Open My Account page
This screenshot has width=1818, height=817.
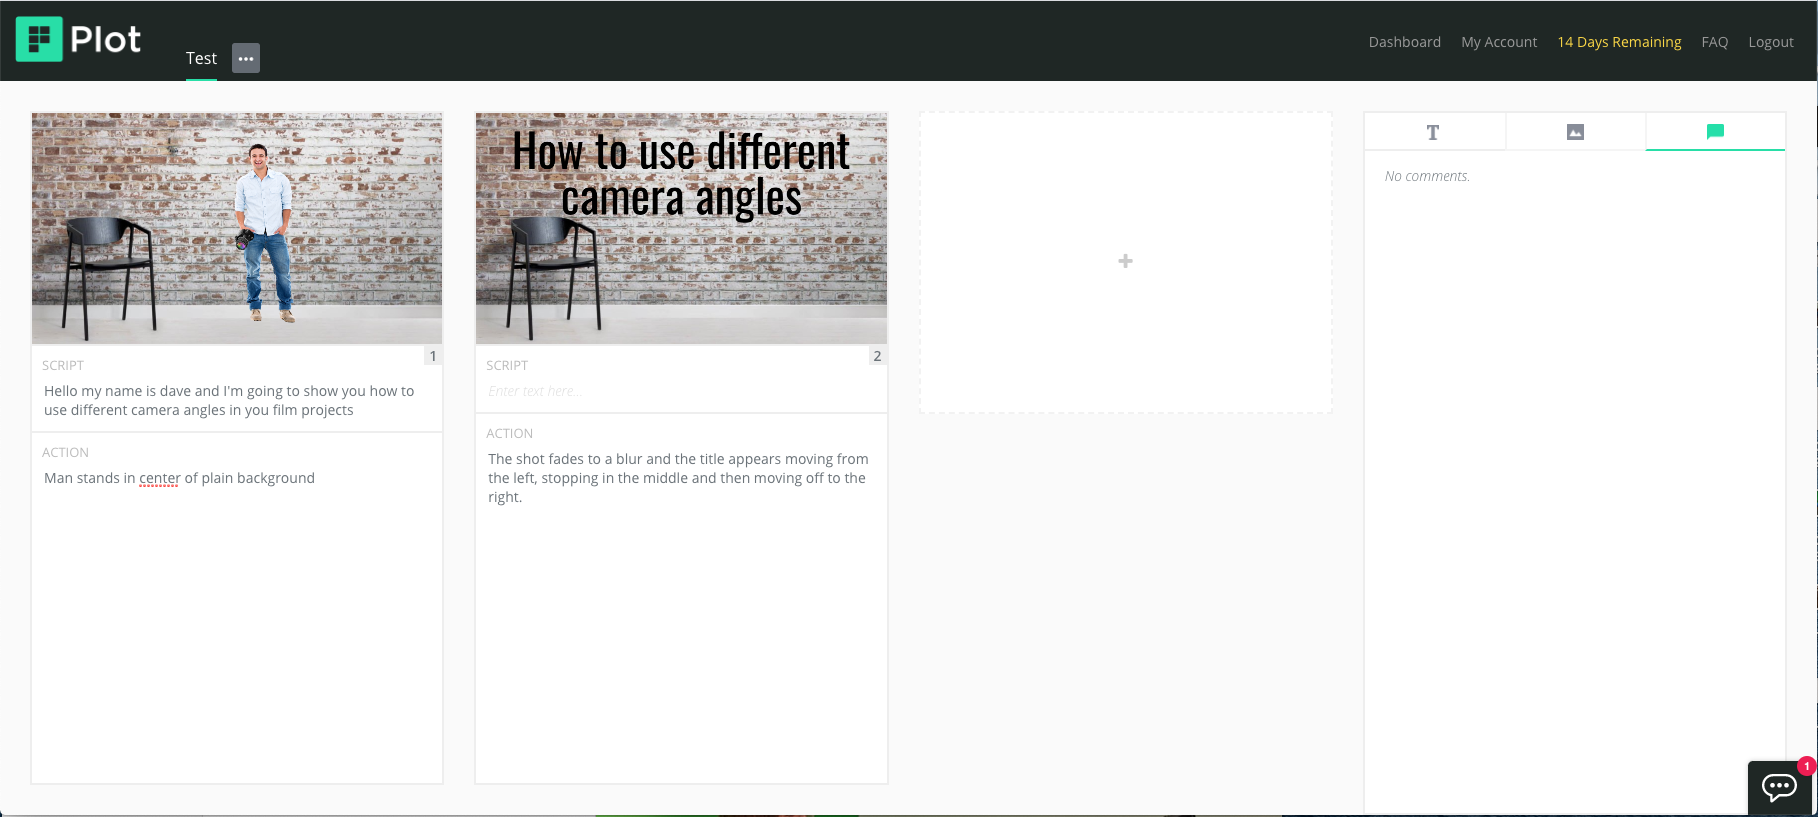1498,42
